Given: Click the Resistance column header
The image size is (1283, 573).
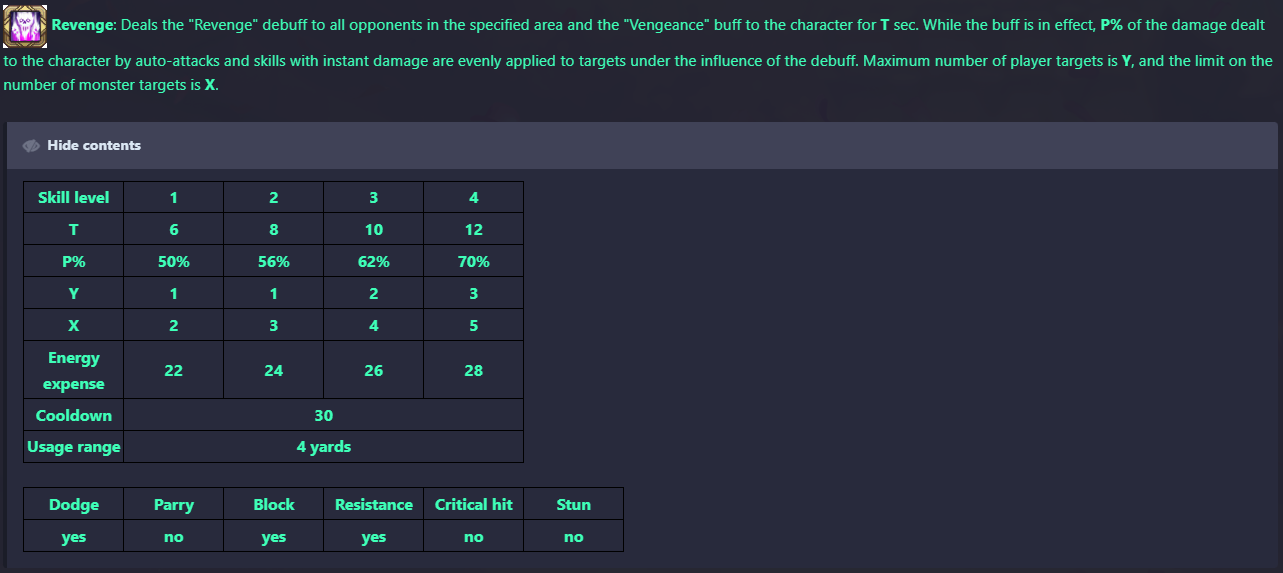Looking at the screenshot, I should [x=374, y=504].
